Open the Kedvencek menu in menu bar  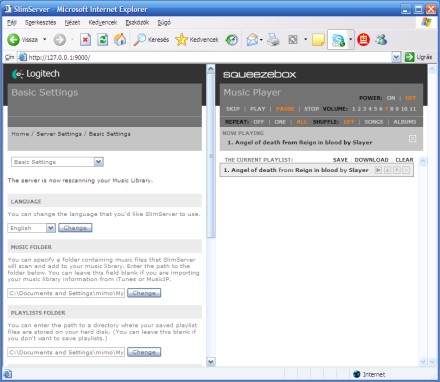[x=103, y=23]
